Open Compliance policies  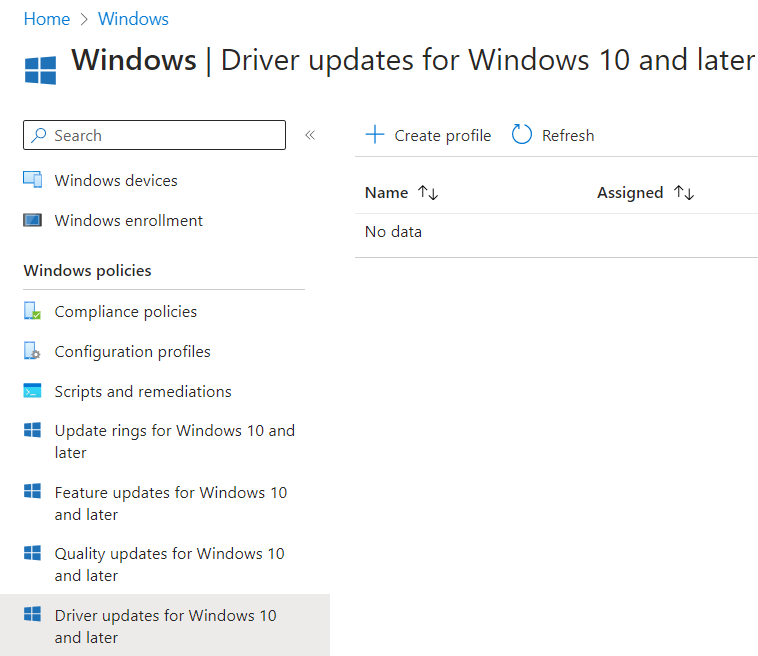tap(126, 312)
